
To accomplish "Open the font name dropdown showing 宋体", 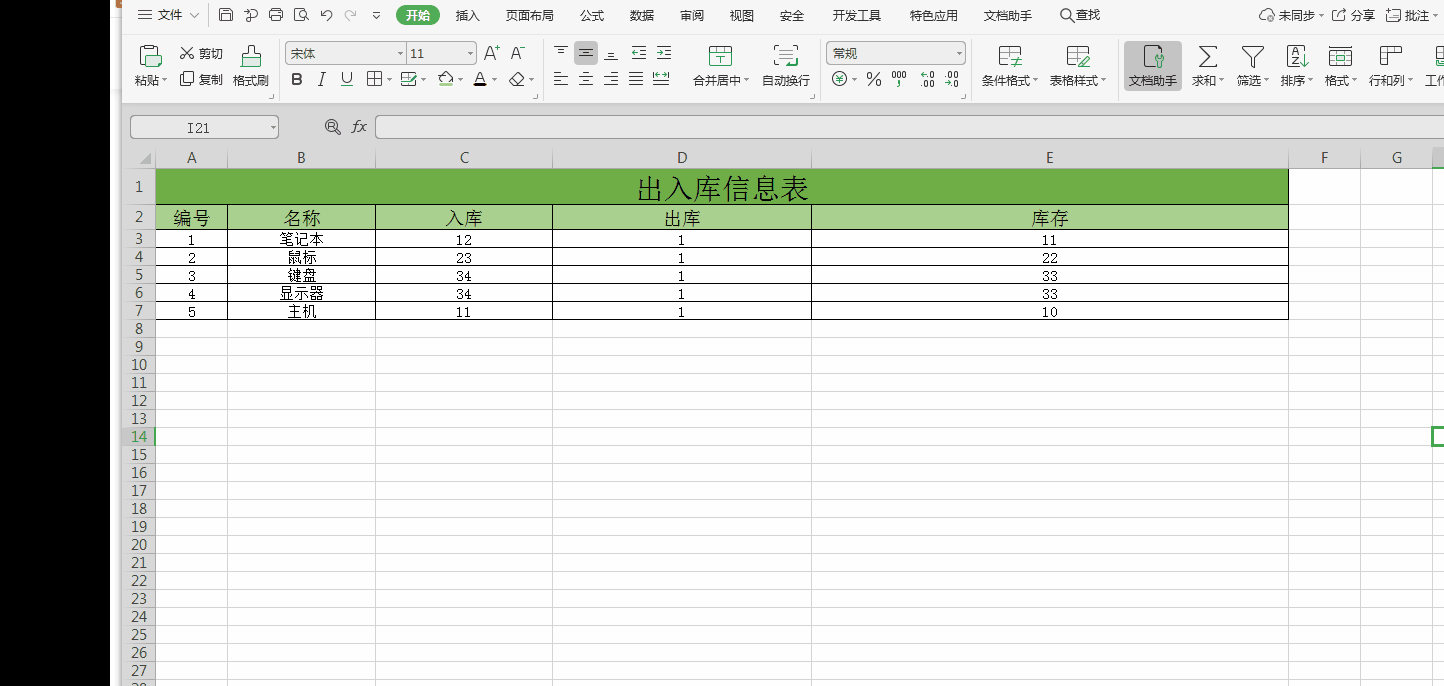I will 345,53.
